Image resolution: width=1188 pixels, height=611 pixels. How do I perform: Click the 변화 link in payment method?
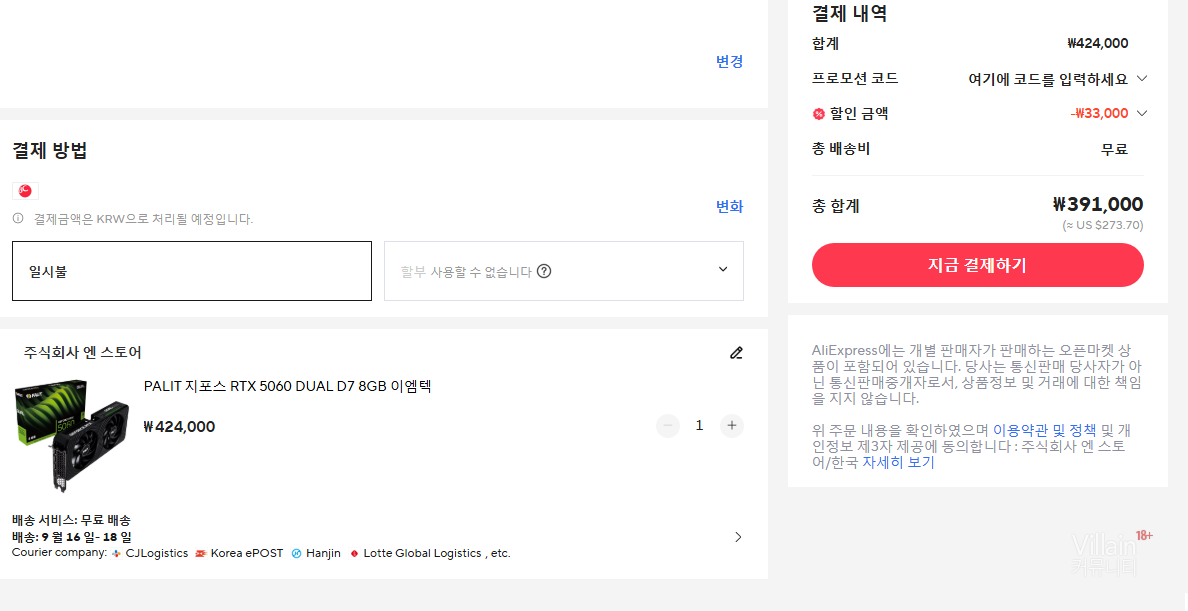click(x=729, y=206)
